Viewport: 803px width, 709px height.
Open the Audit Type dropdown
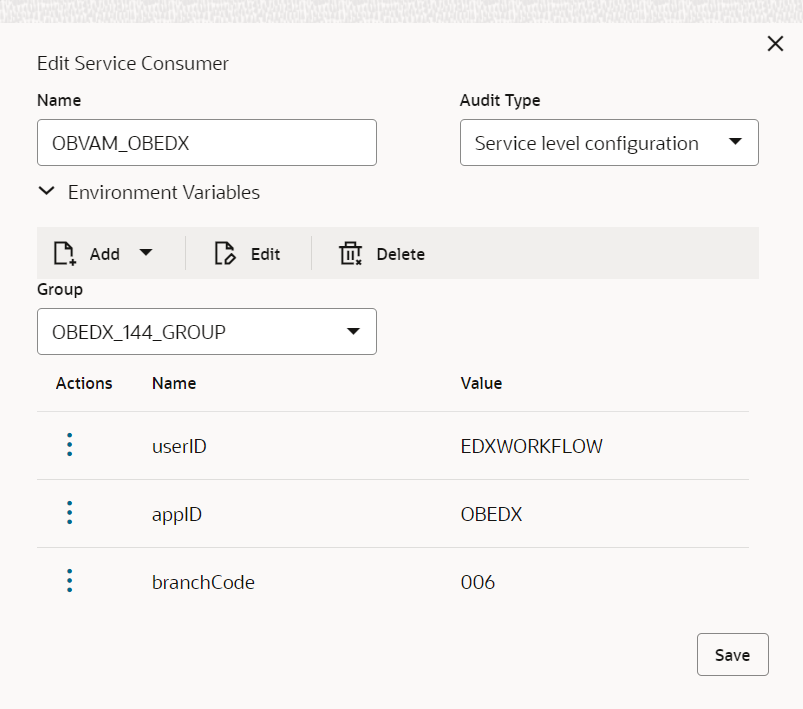tap(609, 142)
